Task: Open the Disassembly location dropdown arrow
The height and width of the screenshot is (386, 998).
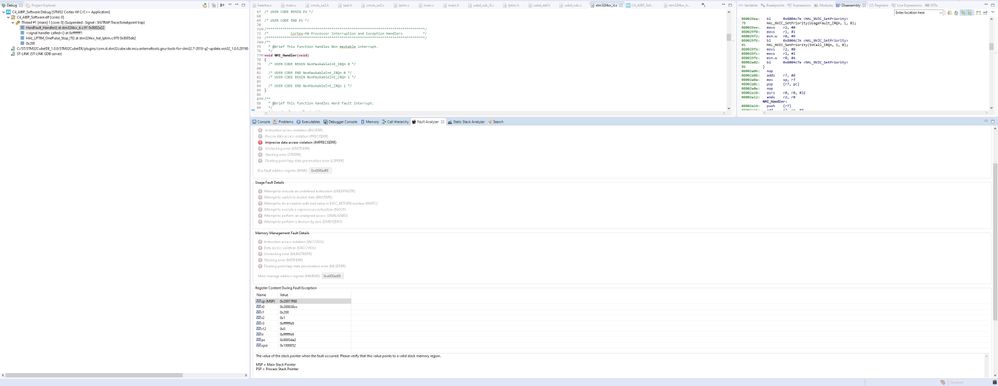Action: tap(941, 13)
